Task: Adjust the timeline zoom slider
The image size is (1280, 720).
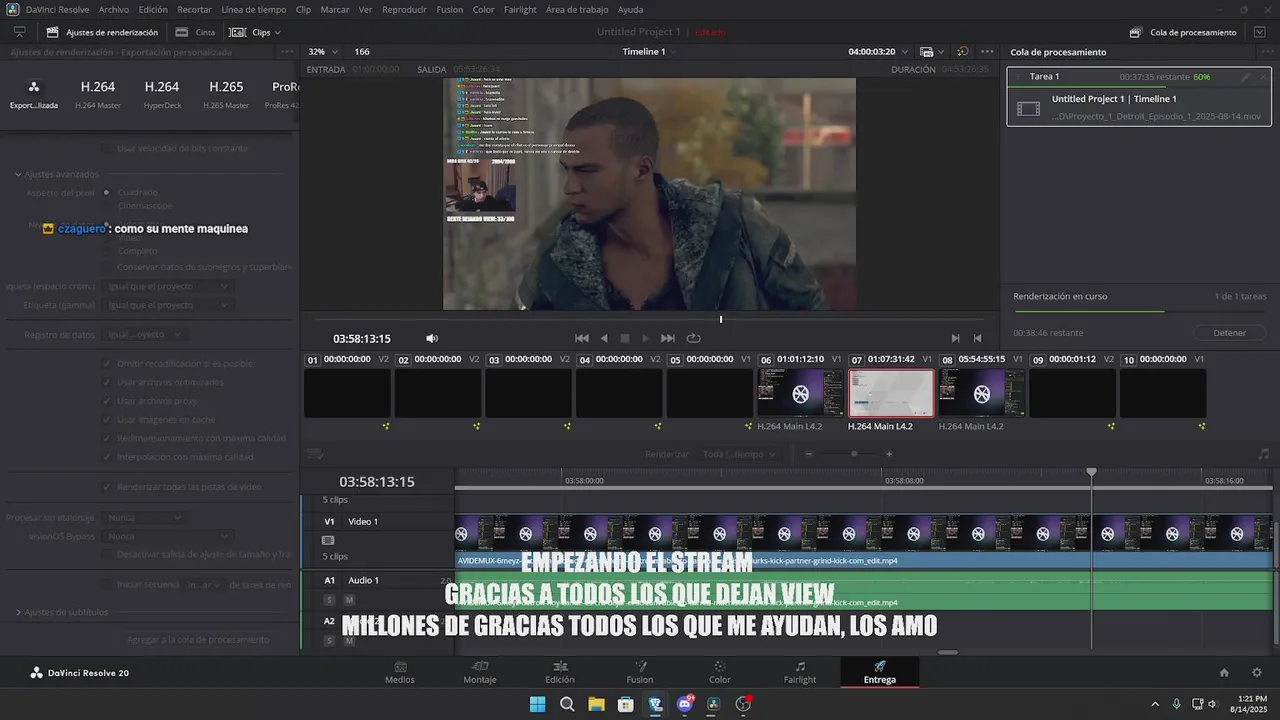Action: click(x=853, y=454)
